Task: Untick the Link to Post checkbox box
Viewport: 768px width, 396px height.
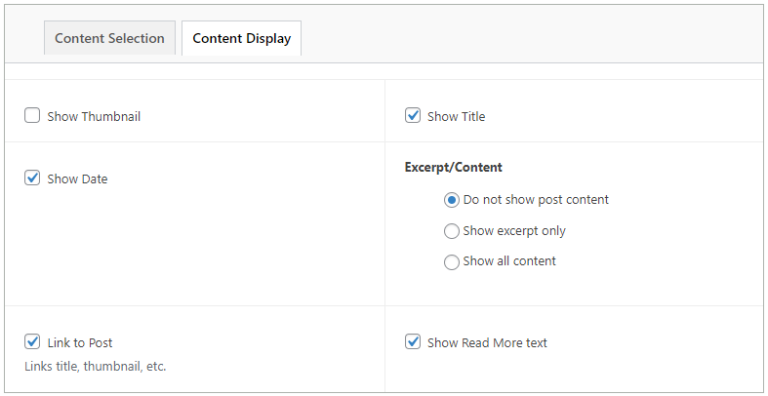Action: pyautogui.click(x=32, y=342)
